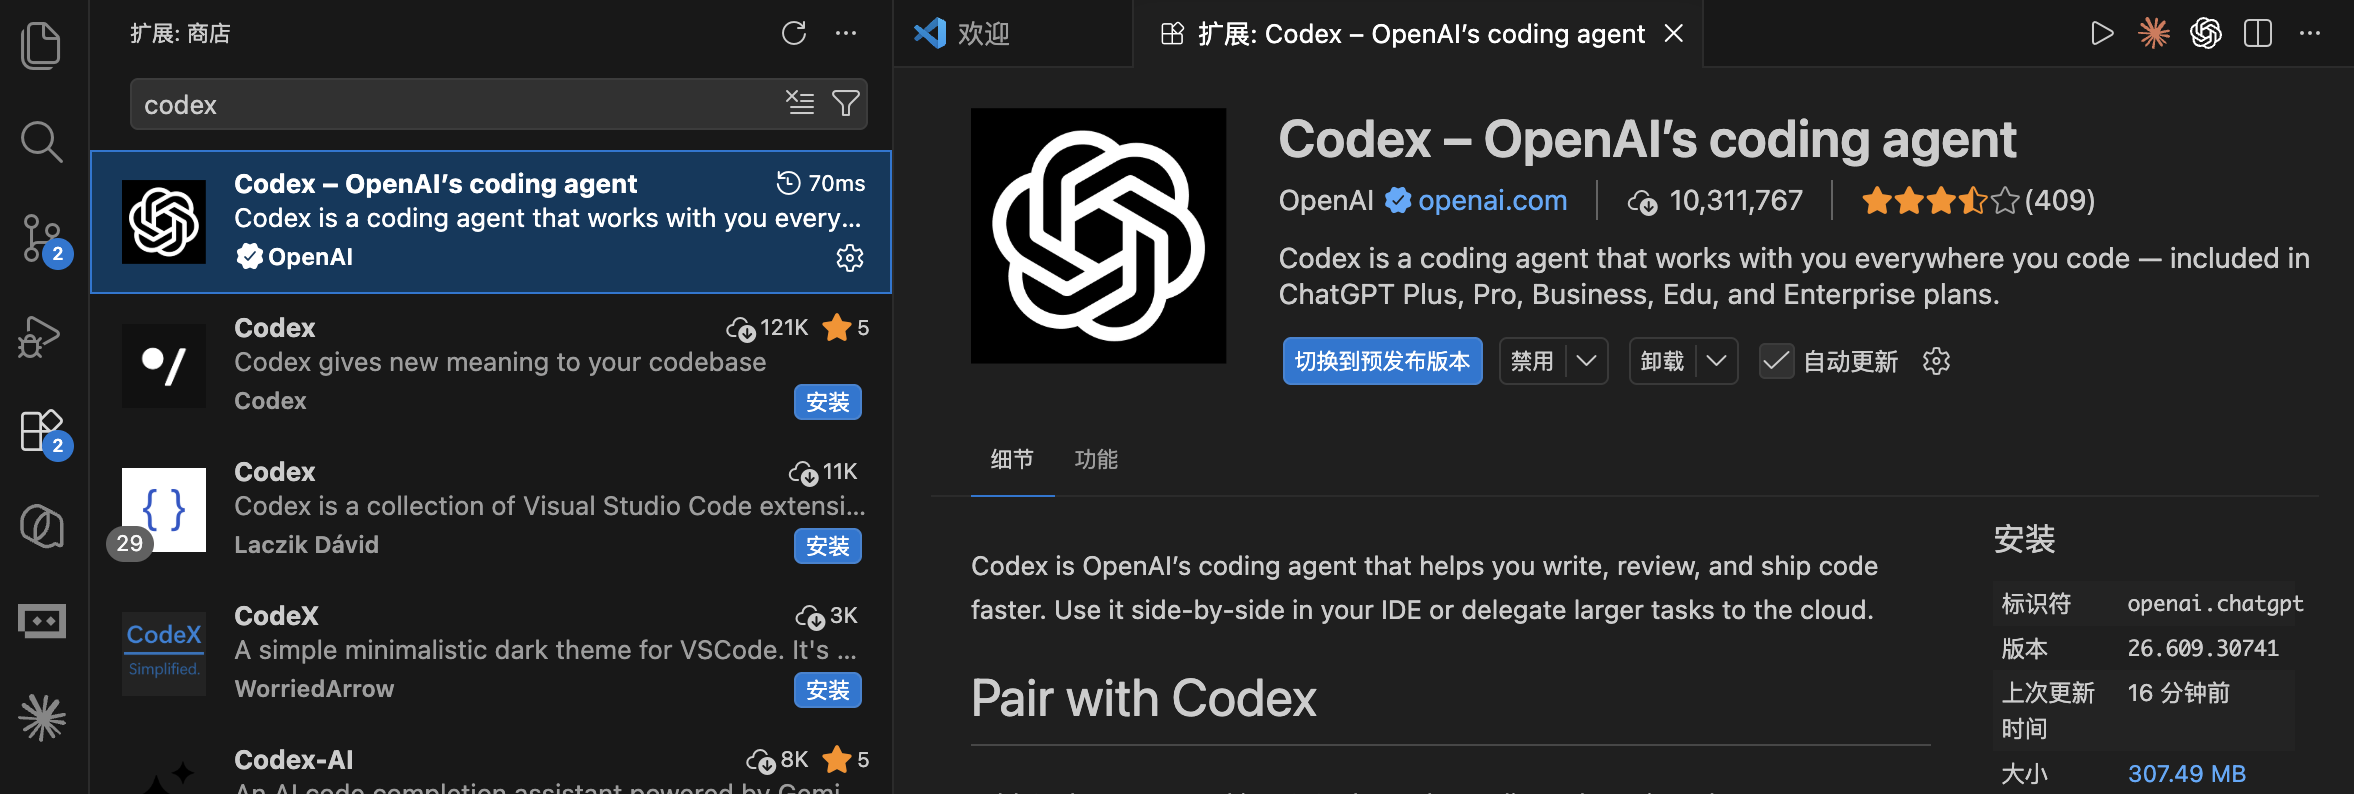
Task: Click the large Codex extension logo
Action: coord(1098,236)
